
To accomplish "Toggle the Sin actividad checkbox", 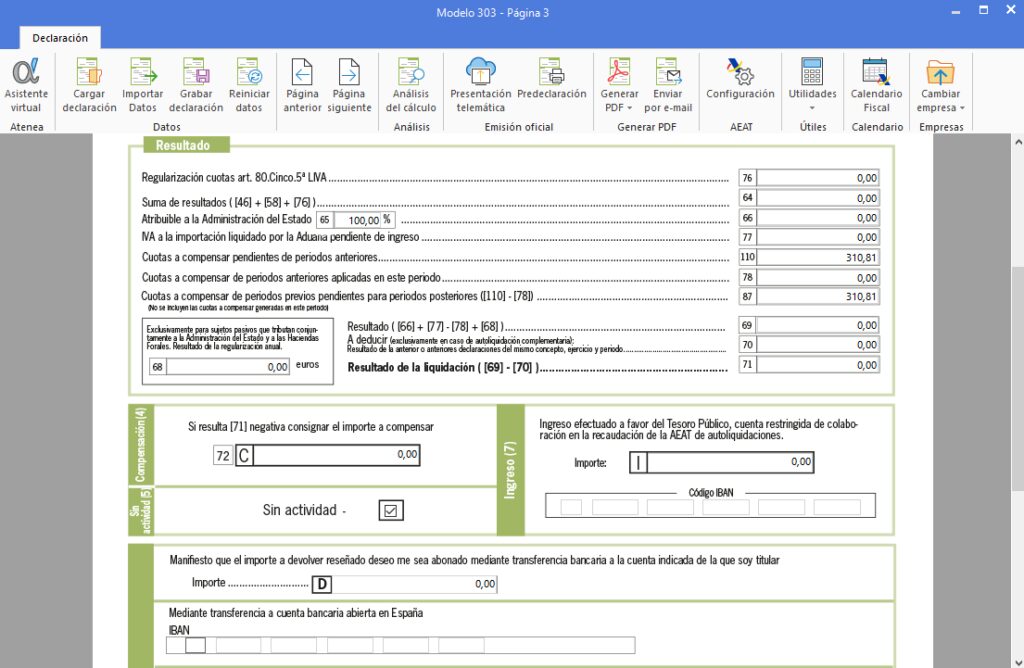I will click(x=391, y=510).
